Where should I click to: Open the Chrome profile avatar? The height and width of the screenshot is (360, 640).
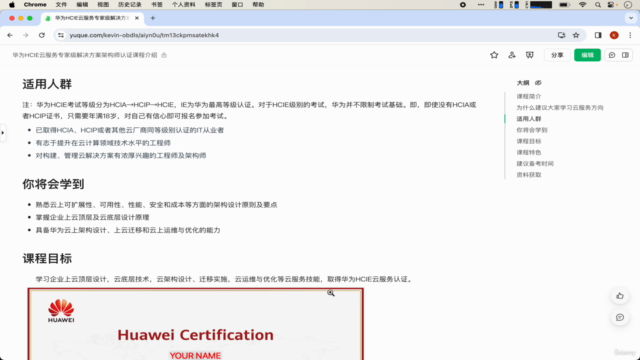[x=614, y=35]
